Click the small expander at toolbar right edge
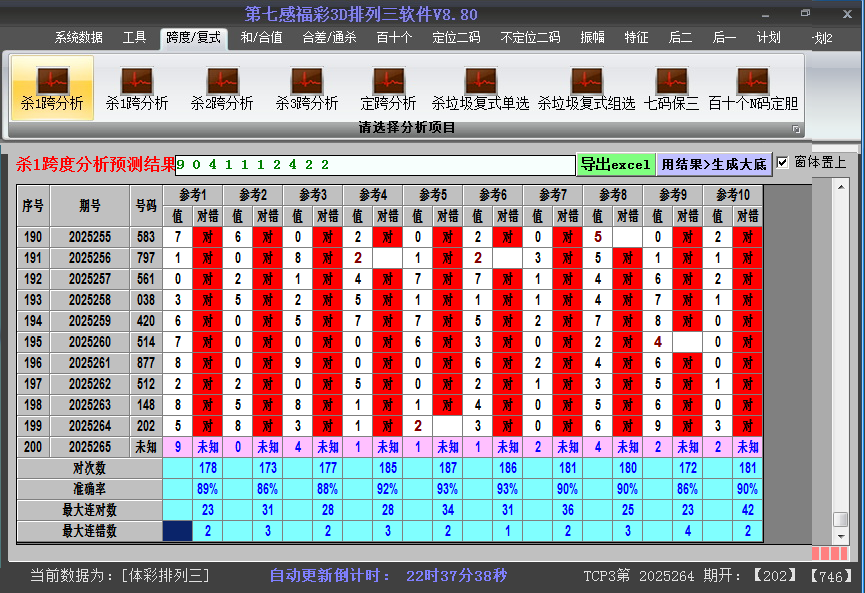Image resolution: width=865 pixels, height=593 pixels. click(797, 128)
